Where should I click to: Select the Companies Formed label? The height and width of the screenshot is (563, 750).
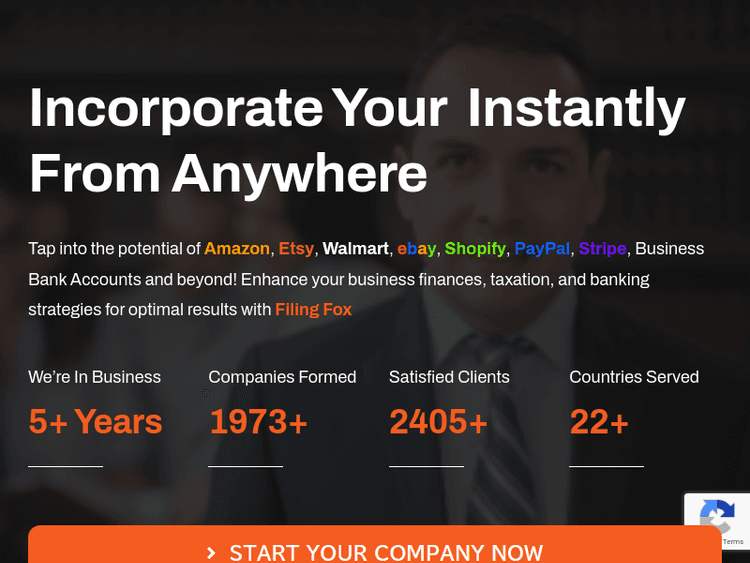282,377
